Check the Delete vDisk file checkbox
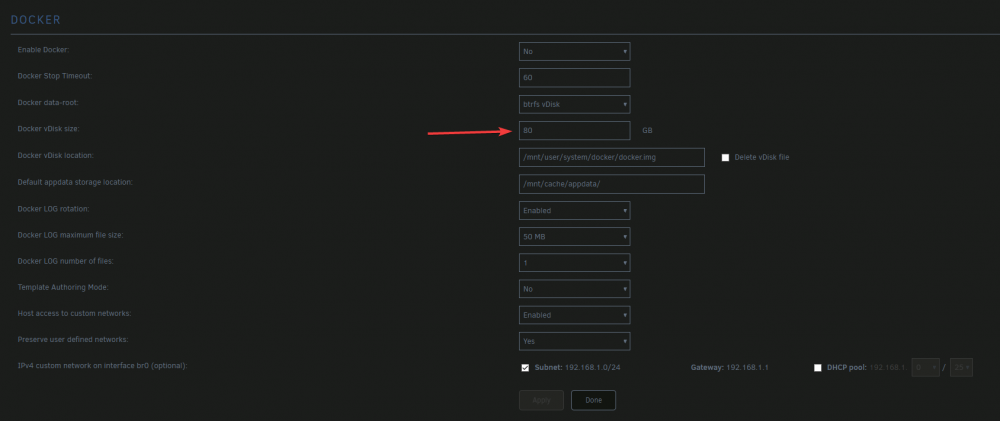Image resolution: width=1000 pixels, height=421 pixels. click(725, 158)
